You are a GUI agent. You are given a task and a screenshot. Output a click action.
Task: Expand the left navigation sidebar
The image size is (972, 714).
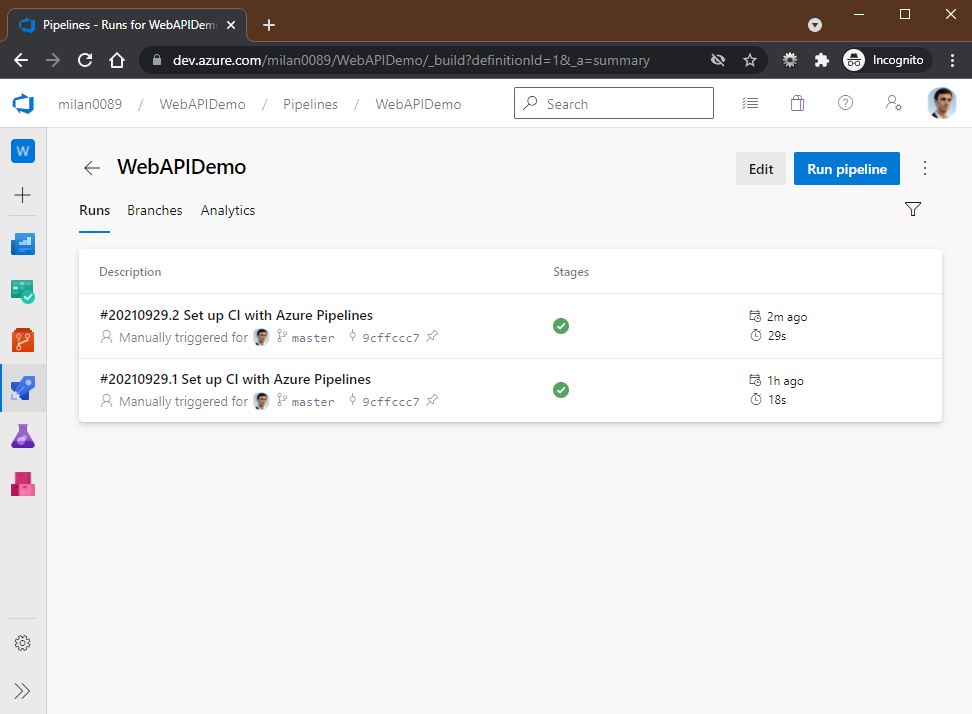[x=22, y=691]
